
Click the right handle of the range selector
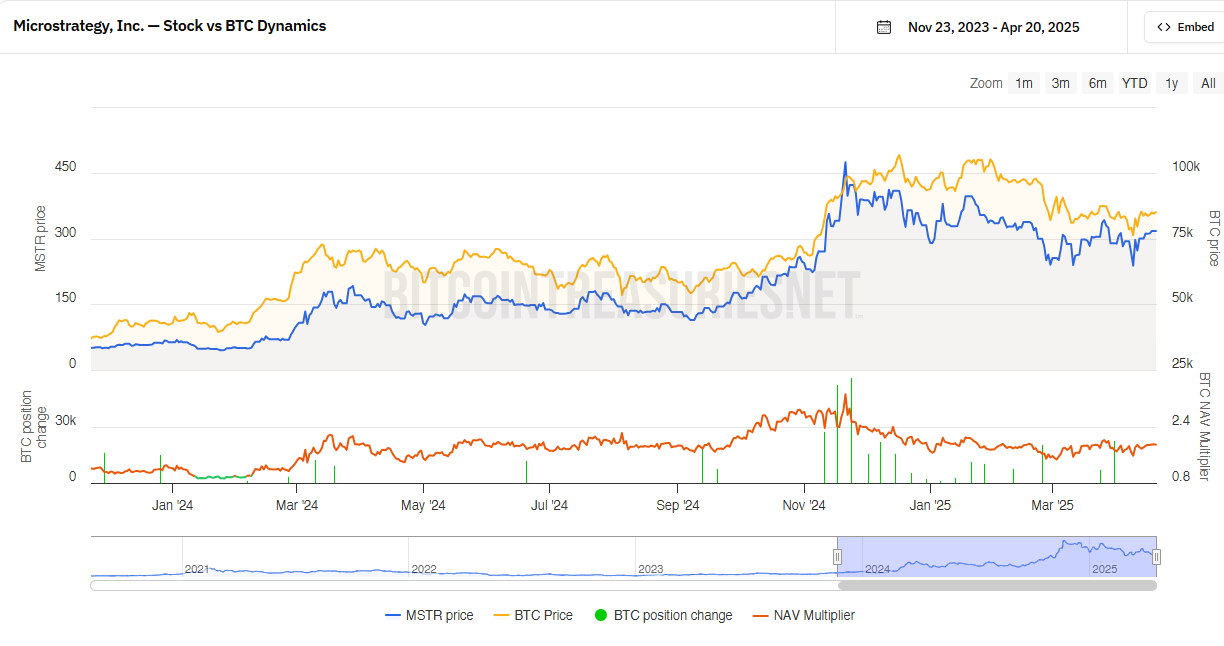click(x=1157, y=556)
